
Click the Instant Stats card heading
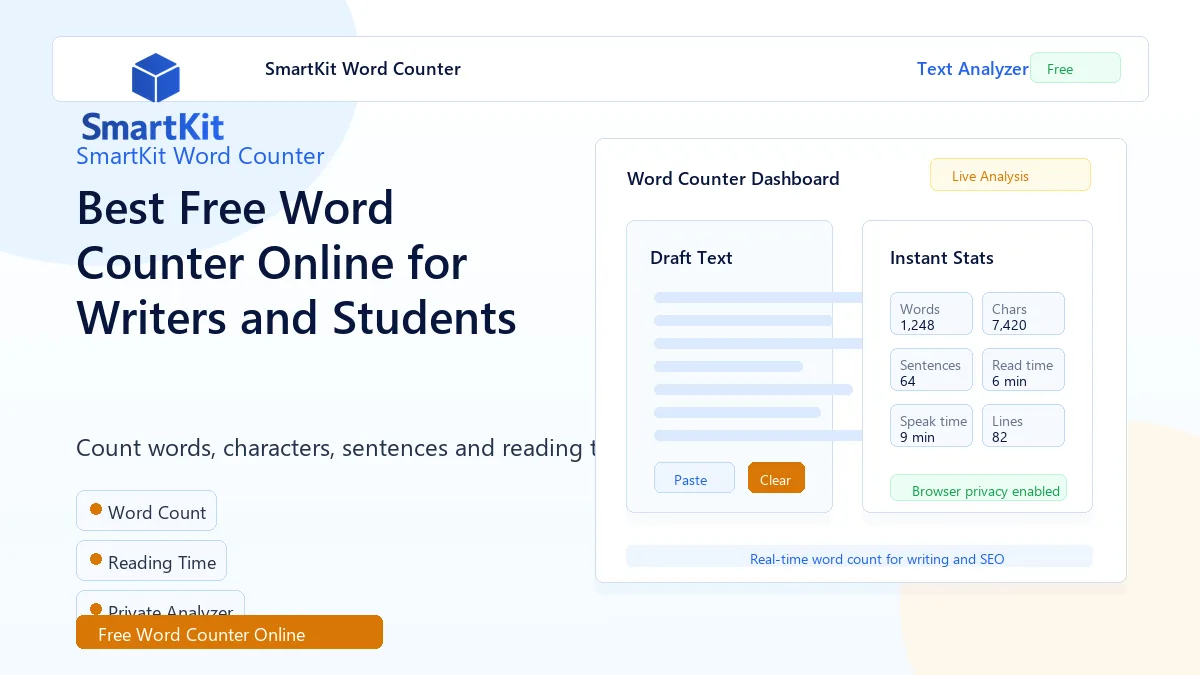942,257
